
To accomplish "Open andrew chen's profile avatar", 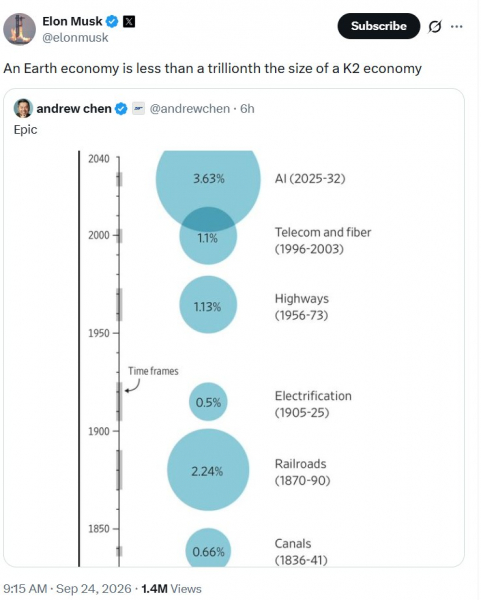I will pos(23,109).
